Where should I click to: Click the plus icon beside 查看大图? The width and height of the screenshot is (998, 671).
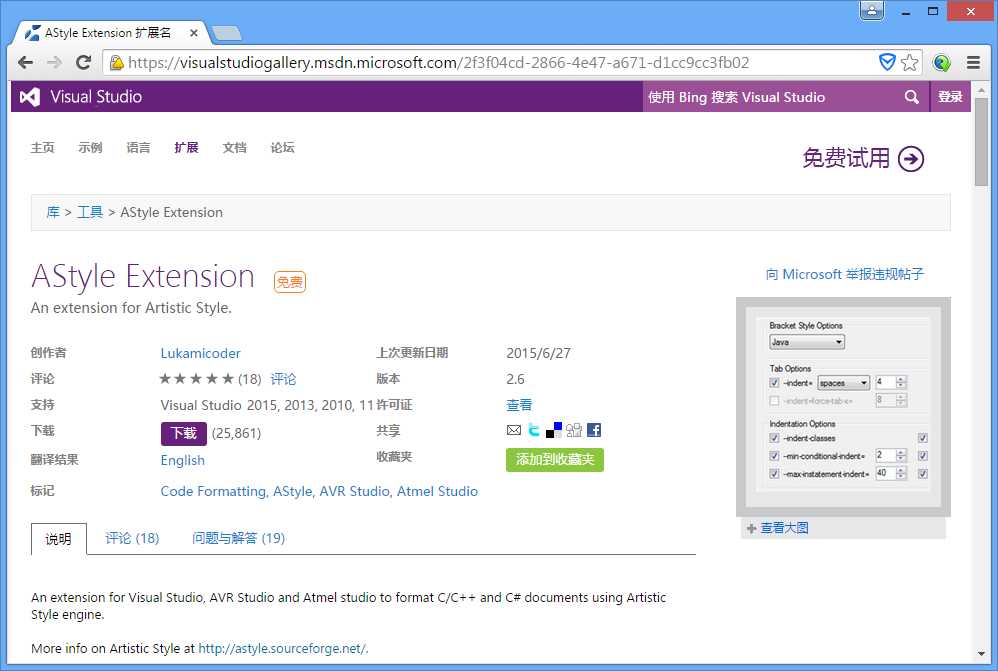[752, 528]
